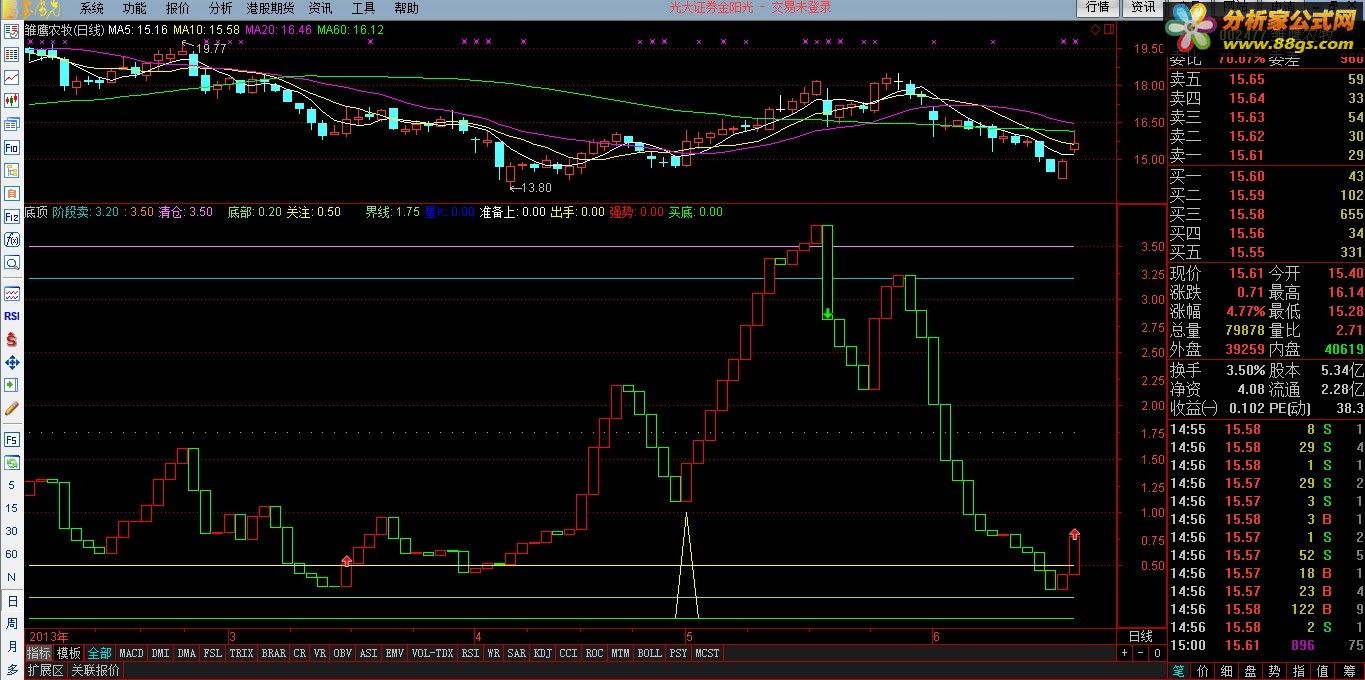Open the 日线 period selector

pos(1140,636)
